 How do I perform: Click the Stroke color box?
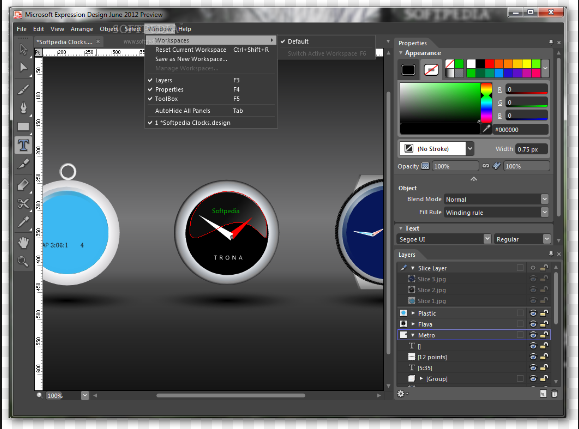(431, 69)
